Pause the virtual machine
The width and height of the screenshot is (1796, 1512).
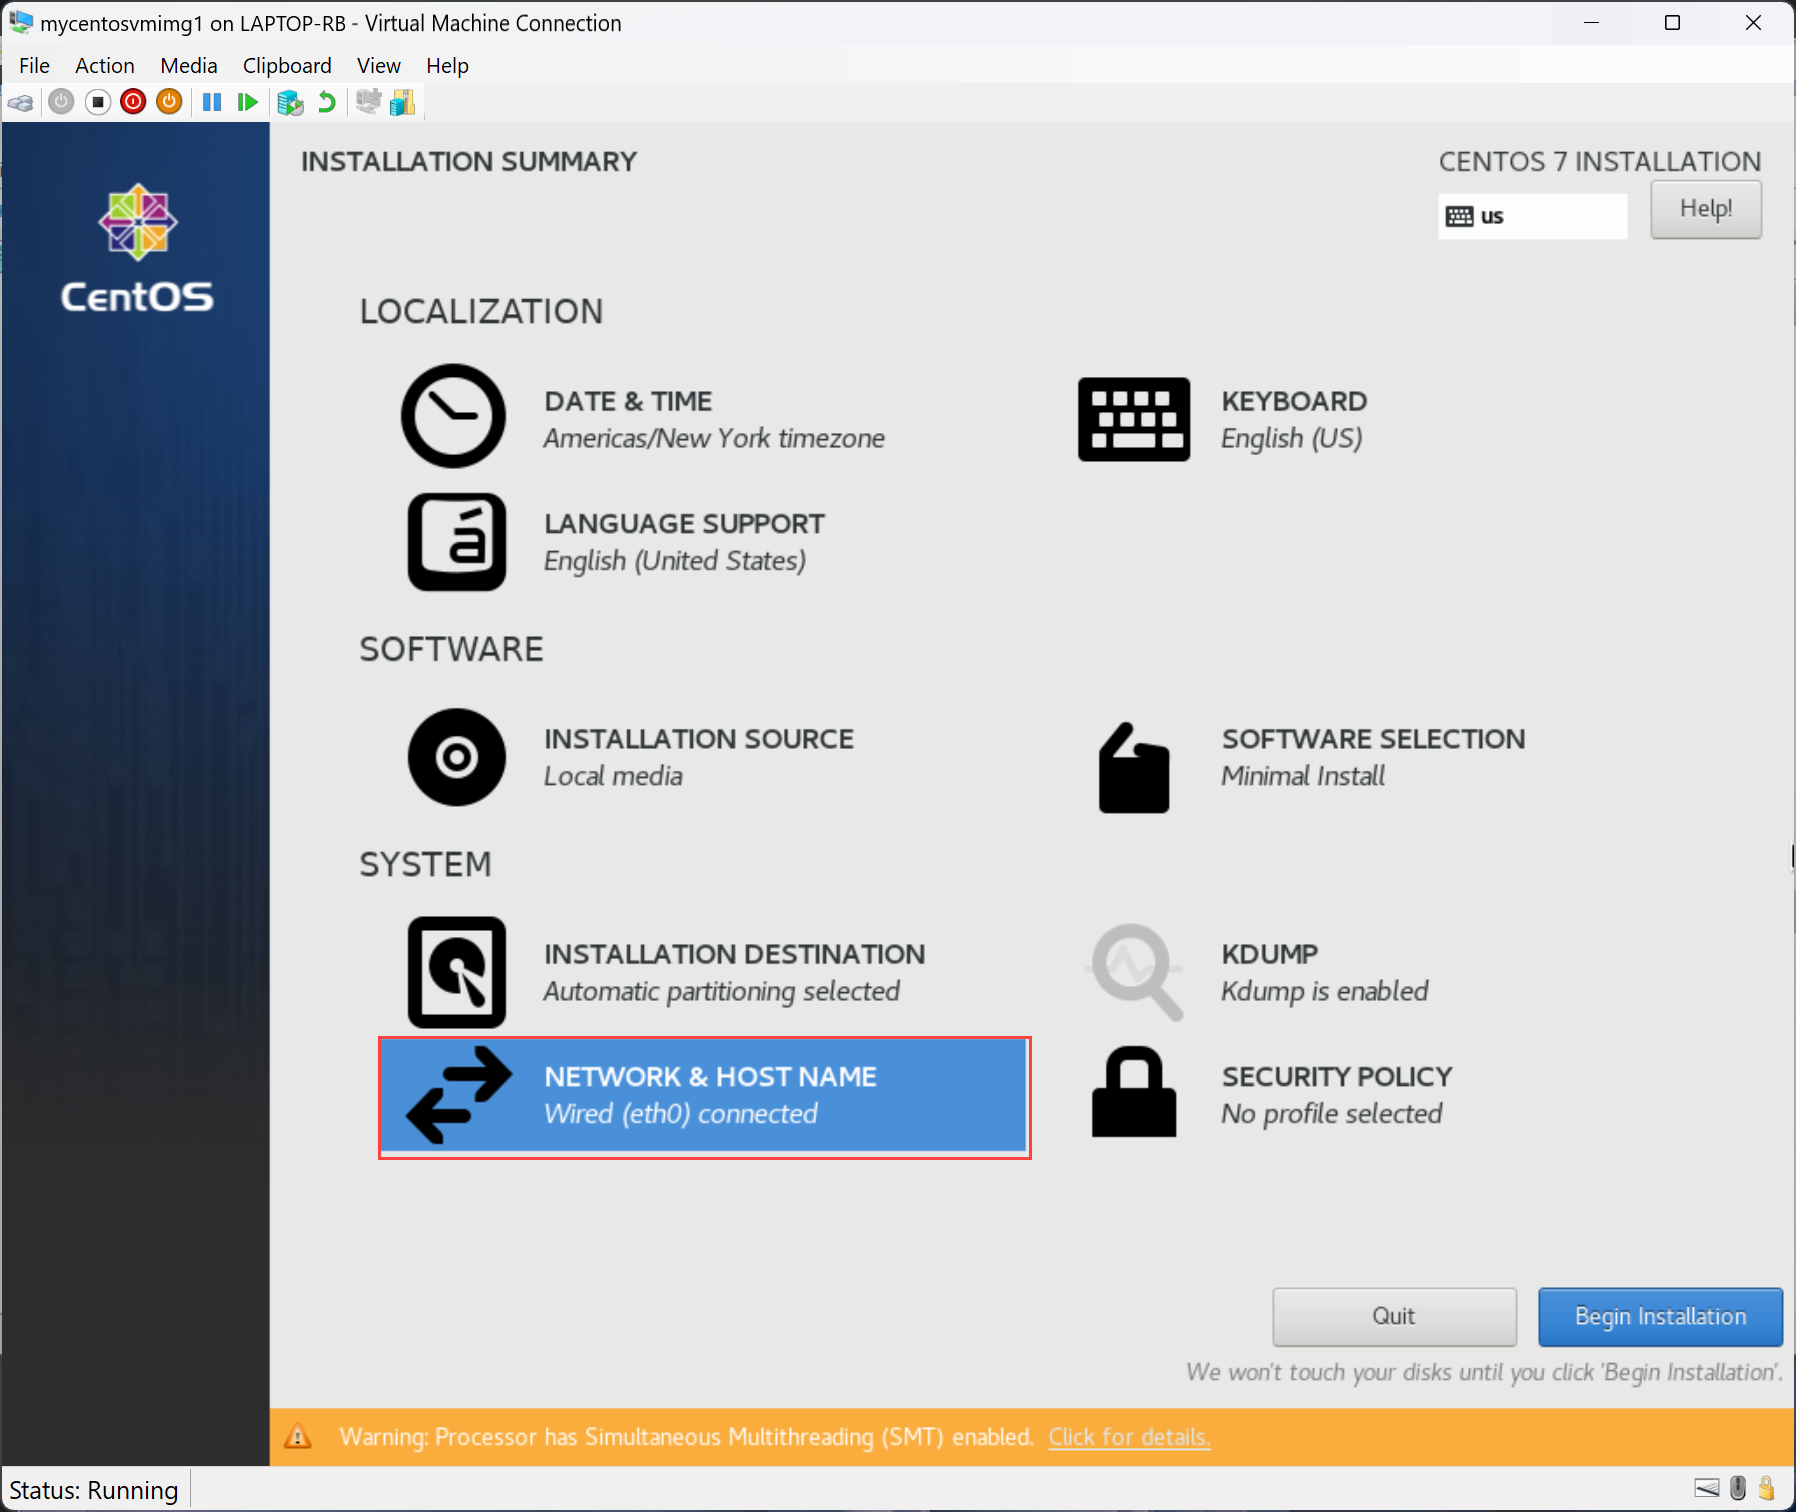[x=212, y=102]
